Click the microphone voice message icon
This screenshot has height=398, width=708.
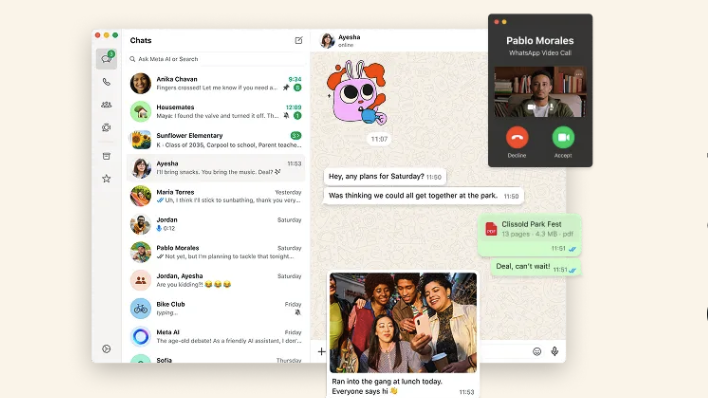pyautogui.click(x=554, y=351)
